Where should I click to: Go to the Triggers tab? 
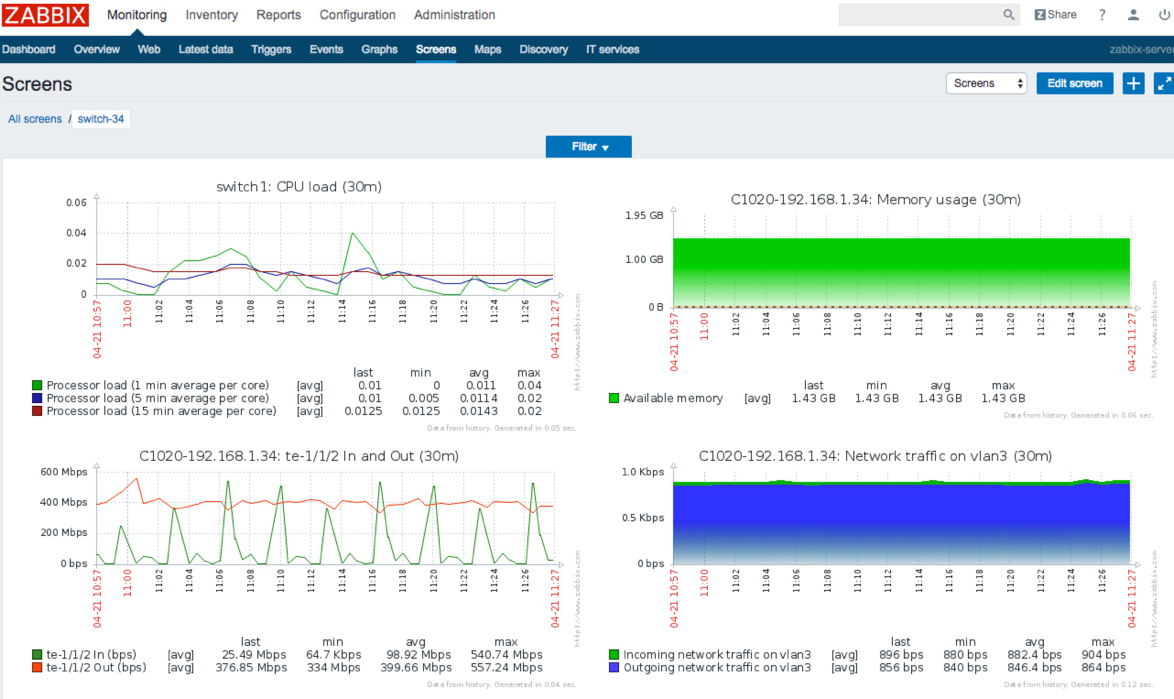click(x=271, y=49)
